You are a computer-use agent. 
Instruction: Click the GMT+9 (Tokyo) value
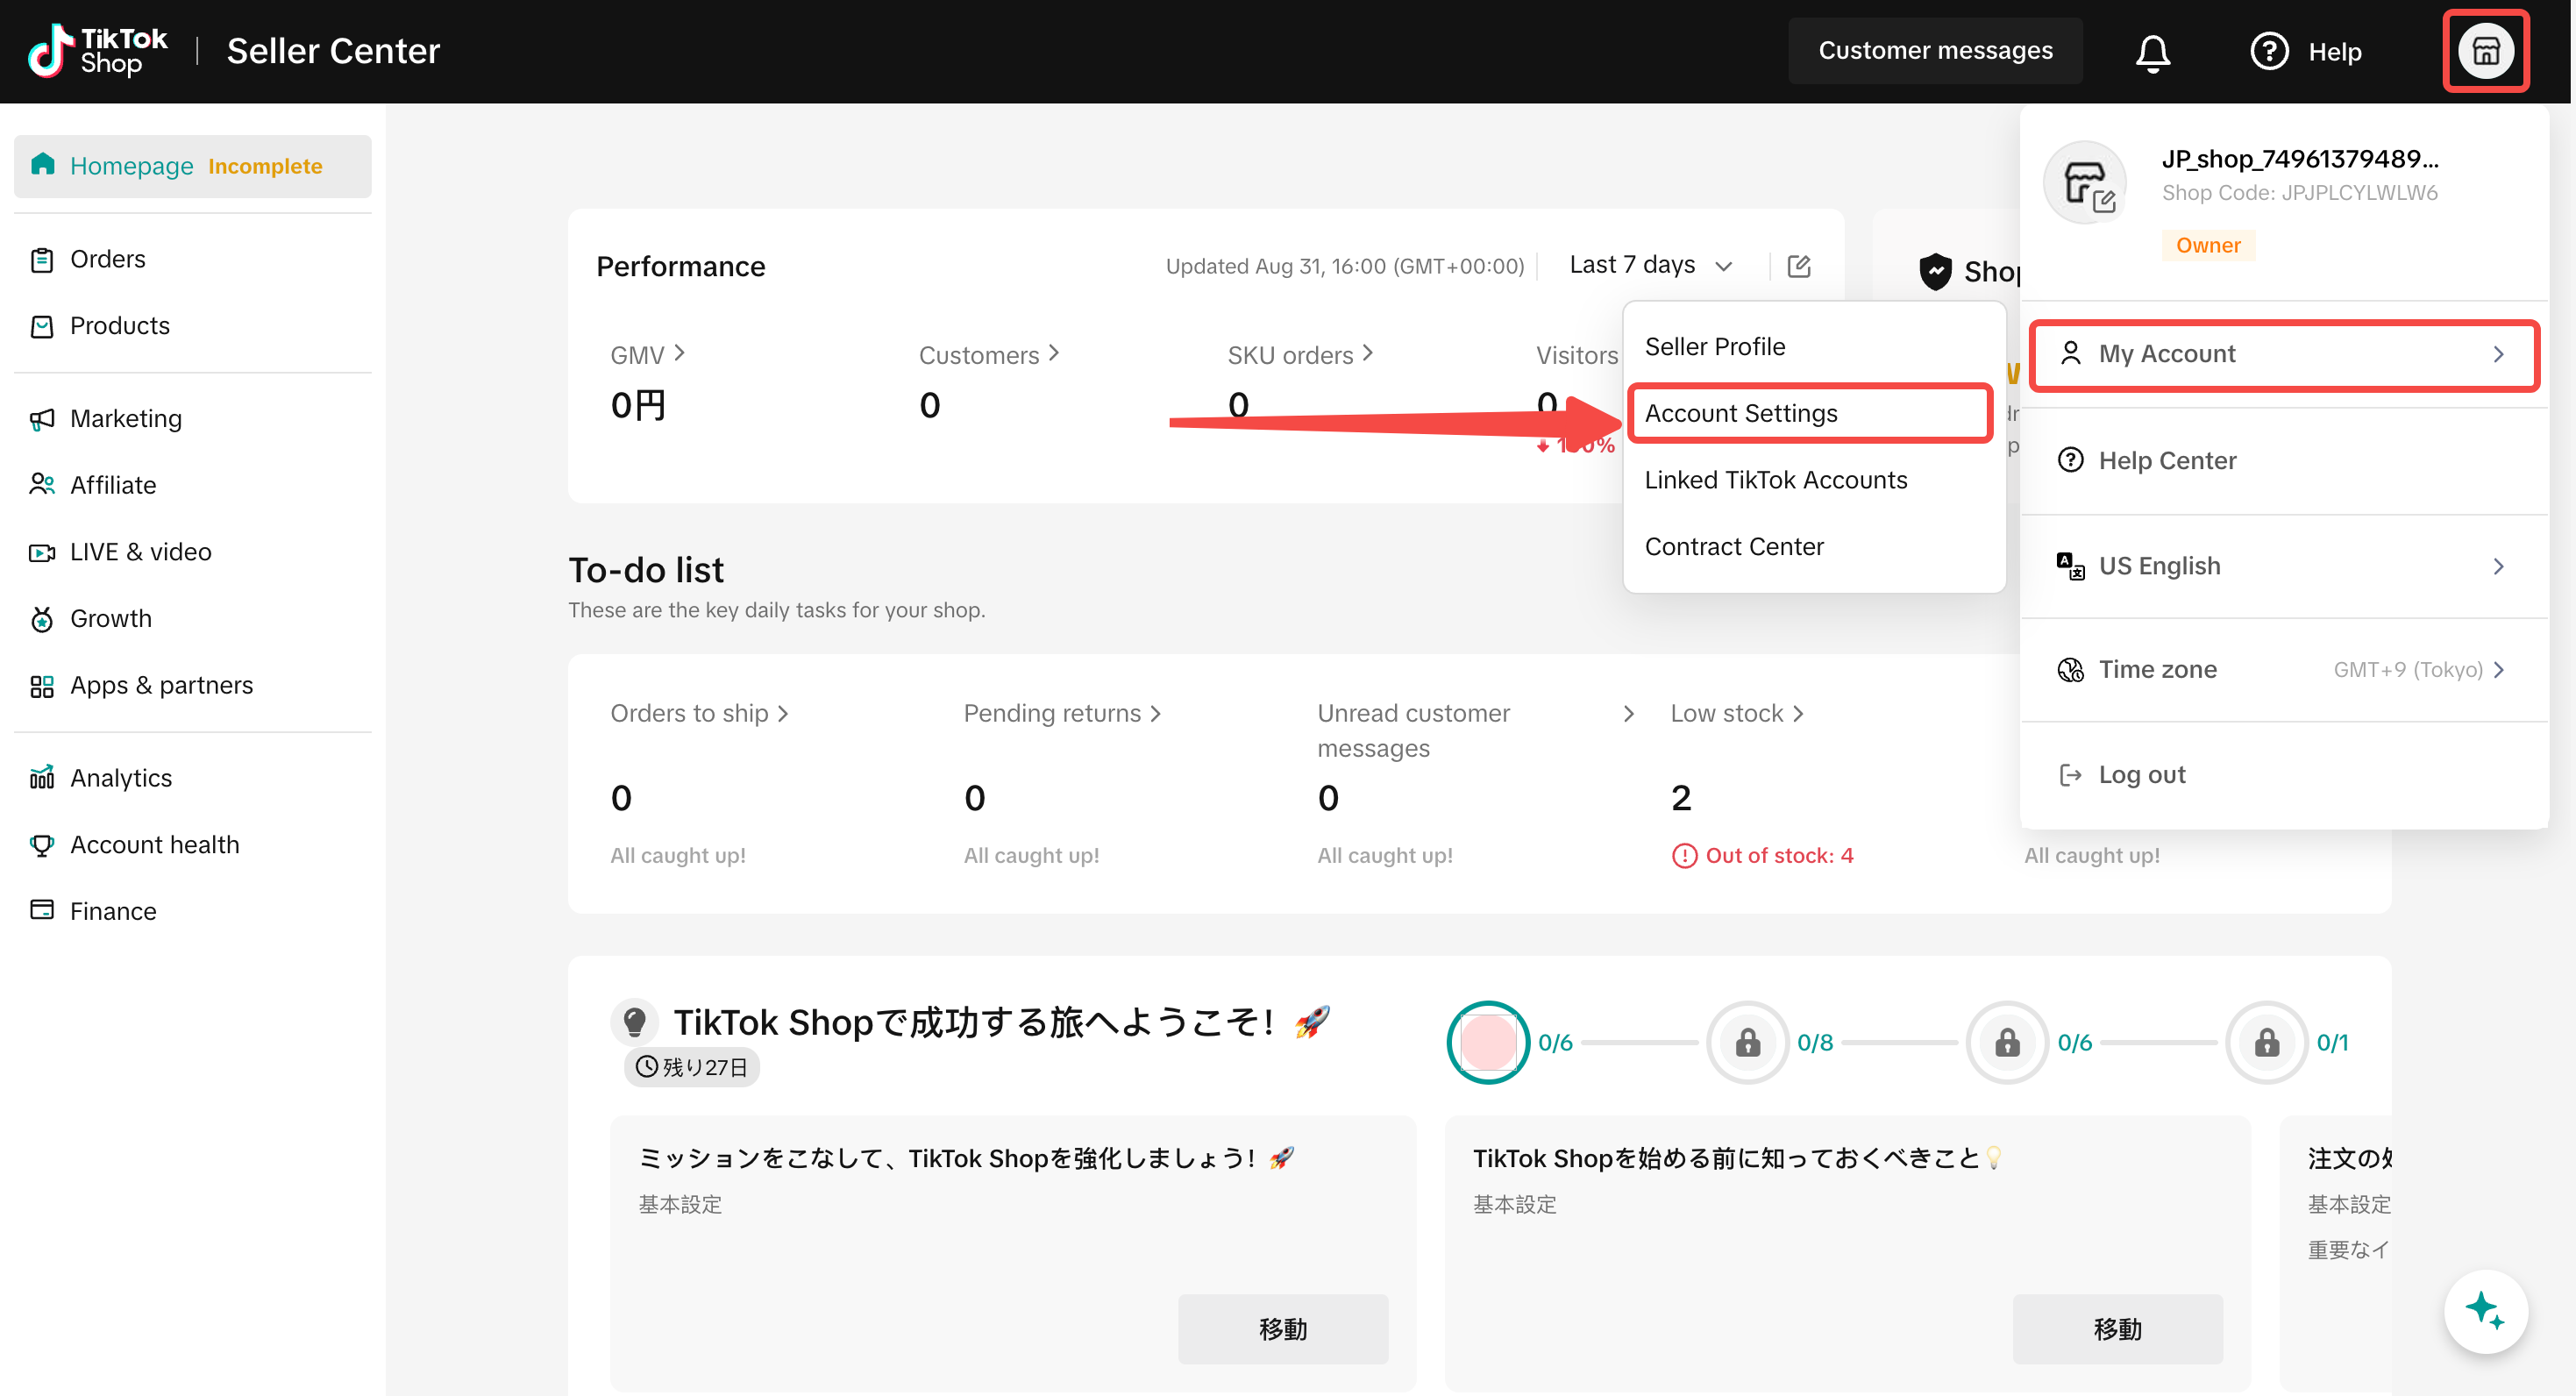point(2408,670)
